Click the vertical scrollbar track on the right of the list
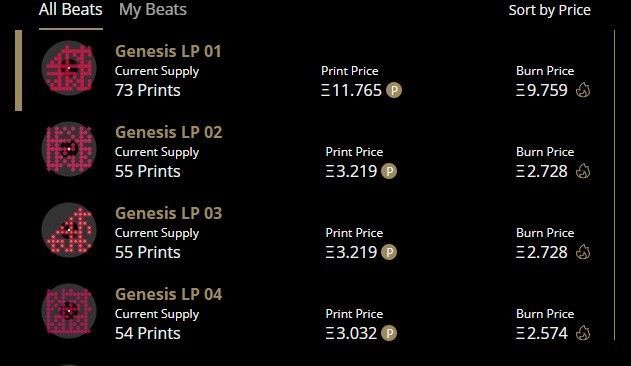 click(x=615, y=185)
